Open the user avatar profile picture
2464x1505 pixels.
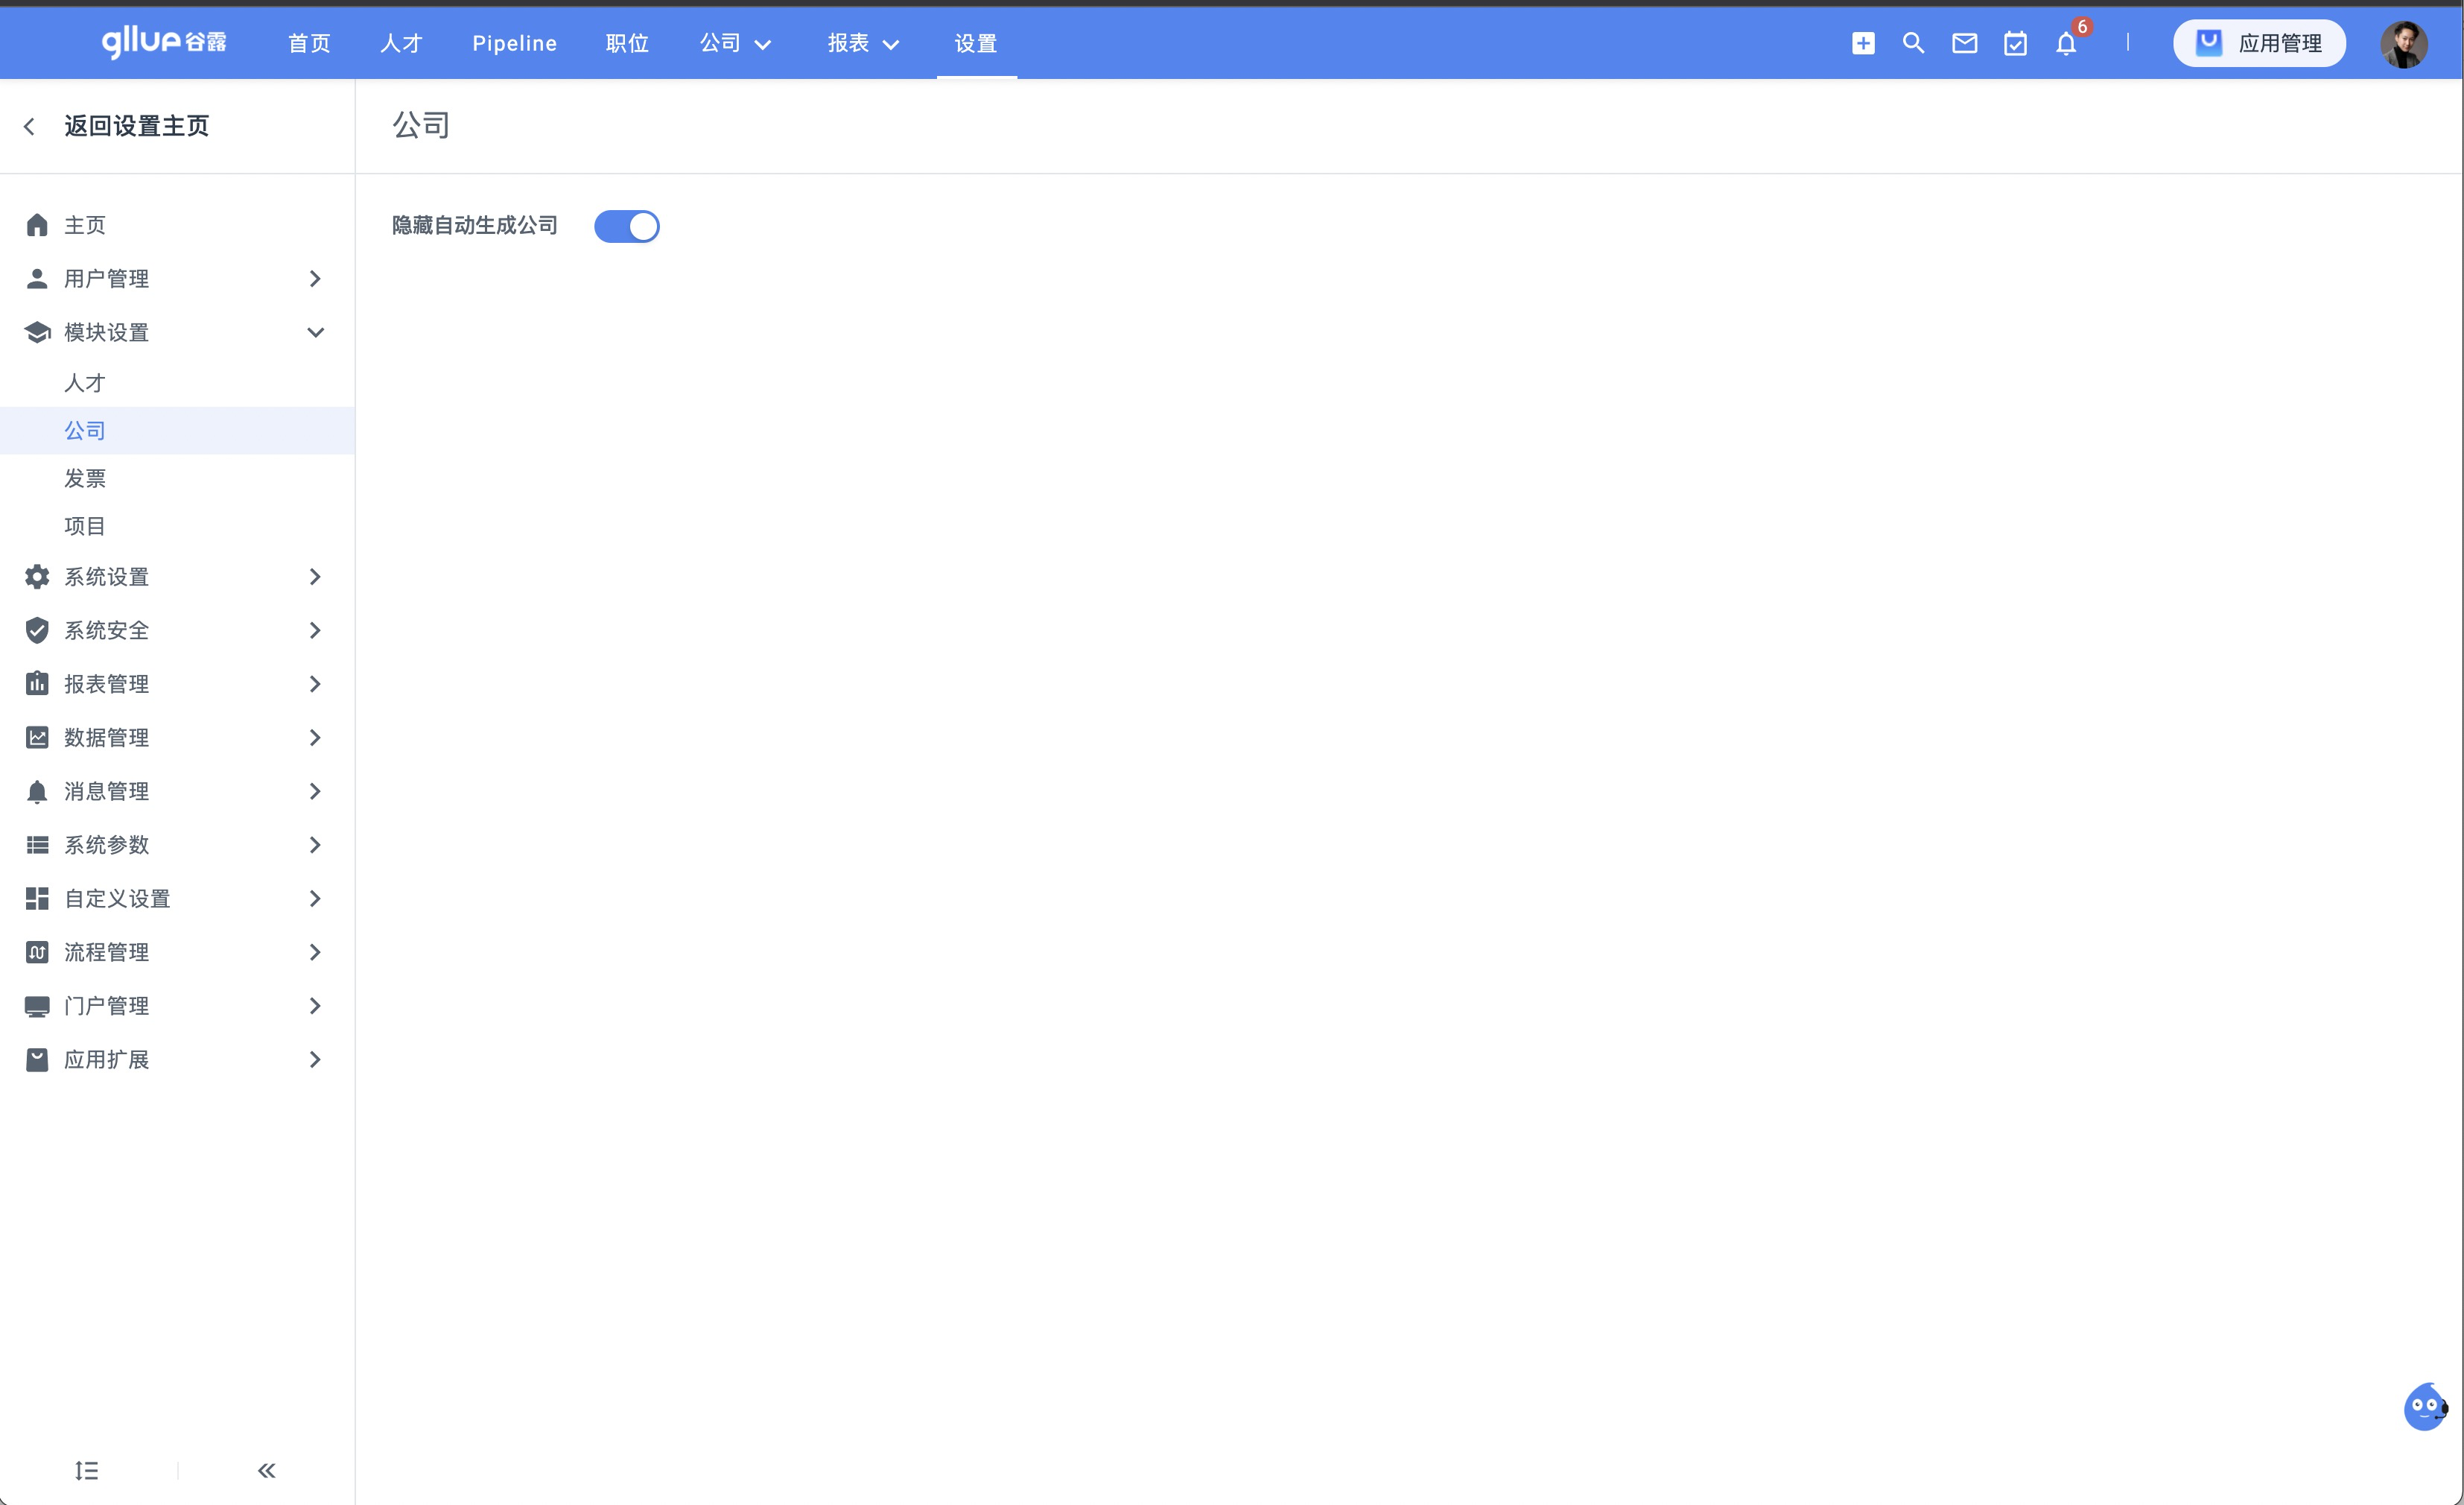pos(2403,44)
